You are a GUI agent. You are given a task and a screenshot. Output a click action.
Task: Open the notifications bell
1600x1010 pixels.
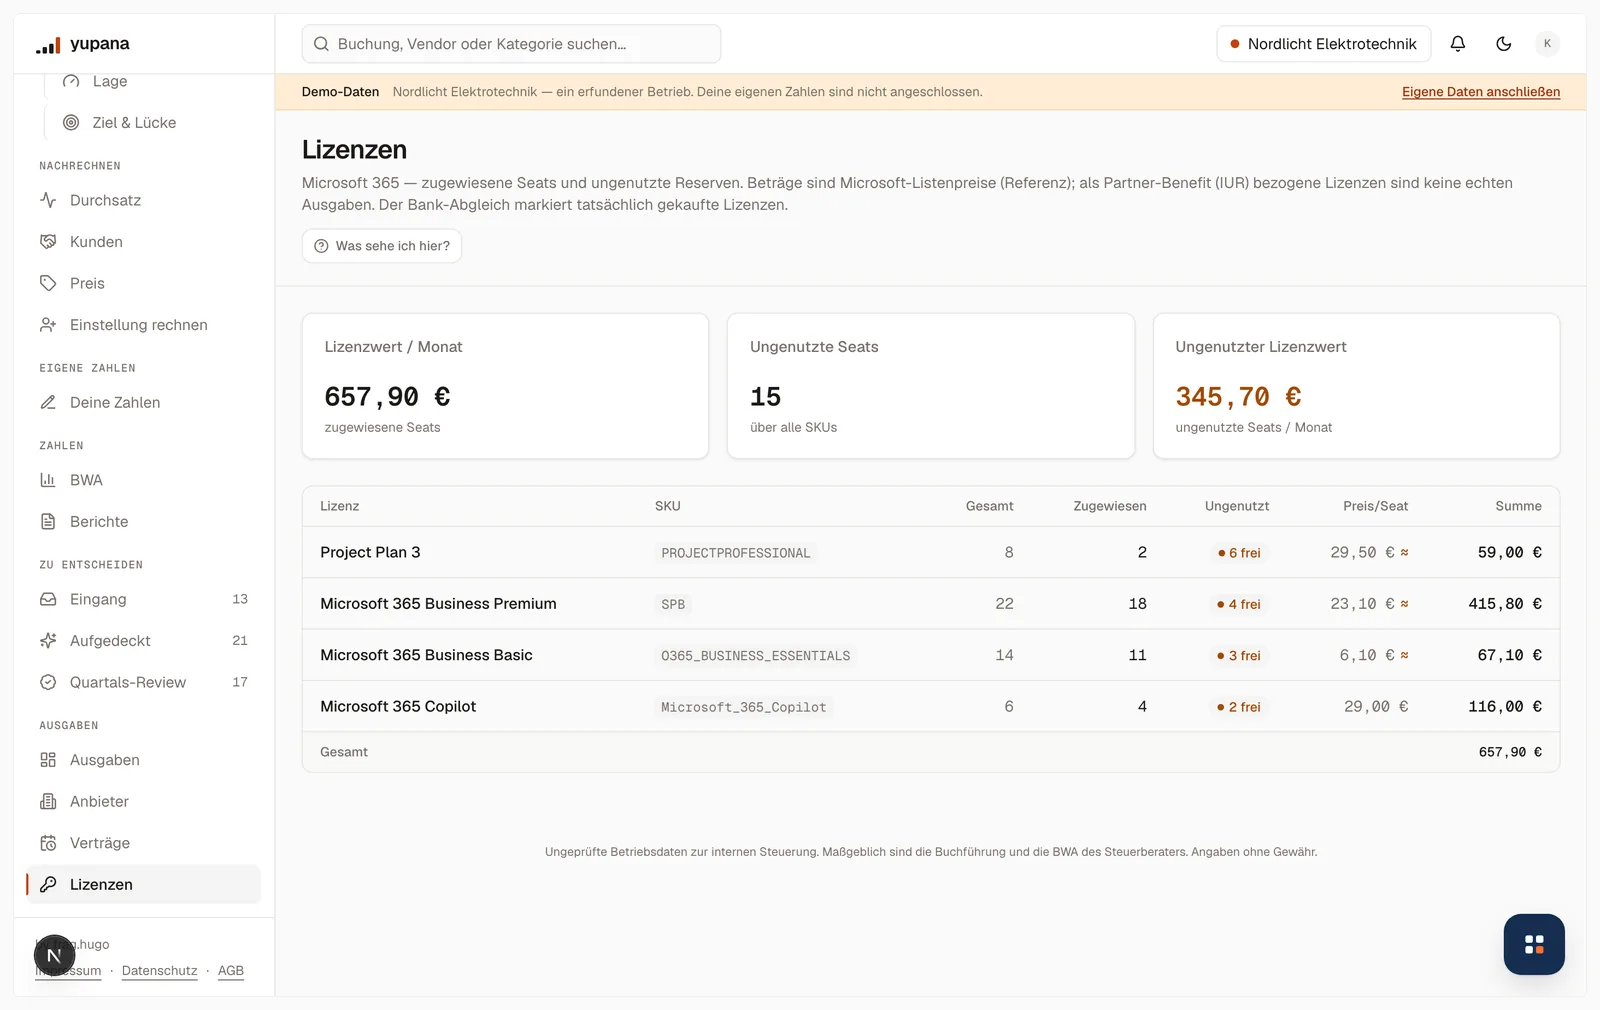pyautogui.click(x=1458, y=44)
